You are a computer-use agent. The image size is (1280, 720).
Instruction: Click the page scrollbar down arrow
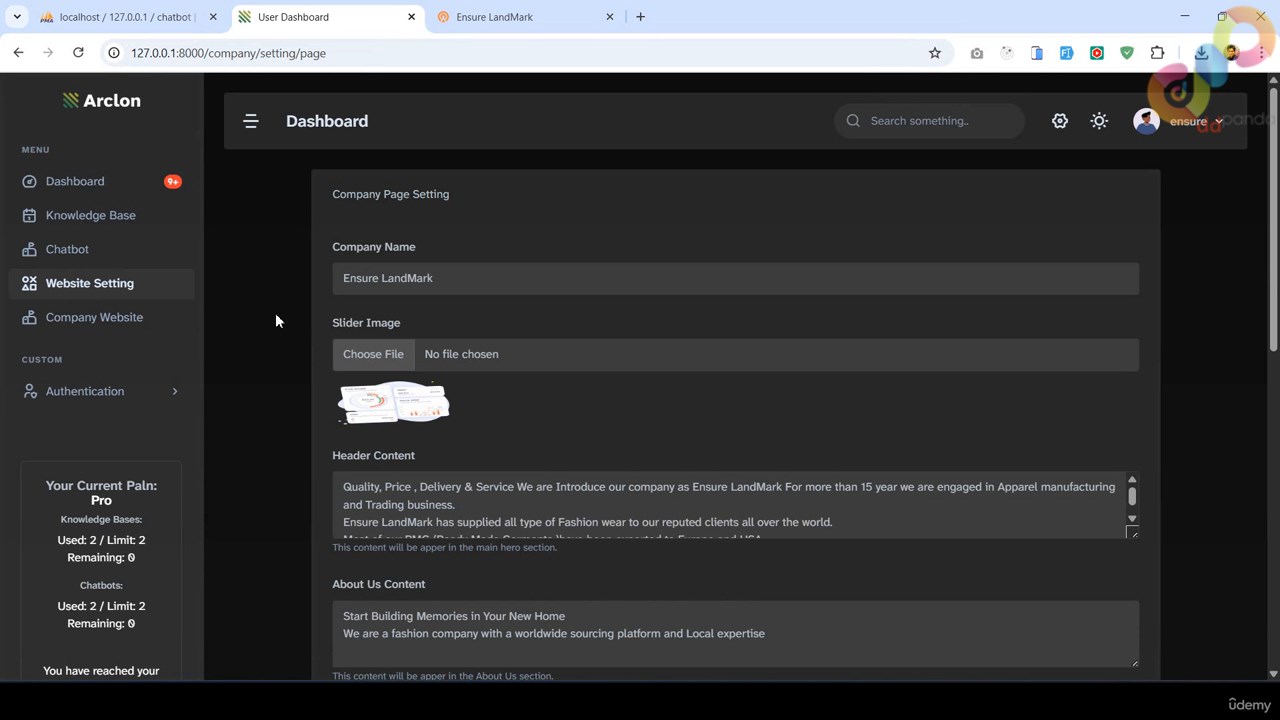[x=1273, y=674]
